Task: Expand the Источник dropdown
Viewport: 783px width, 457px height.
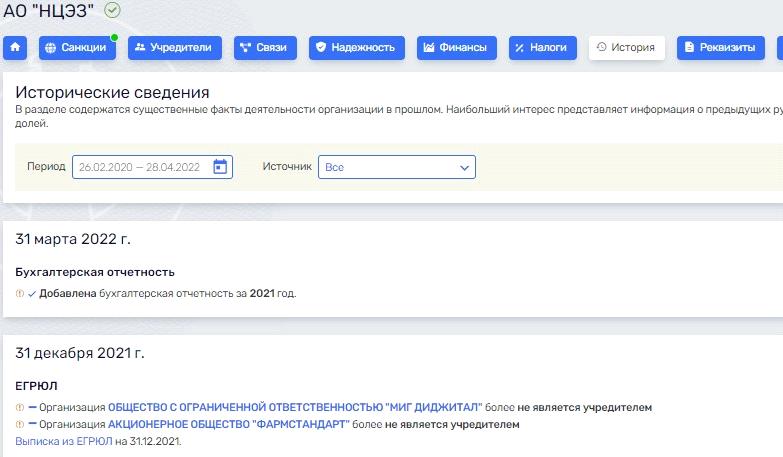Action: tap(397, 167)
